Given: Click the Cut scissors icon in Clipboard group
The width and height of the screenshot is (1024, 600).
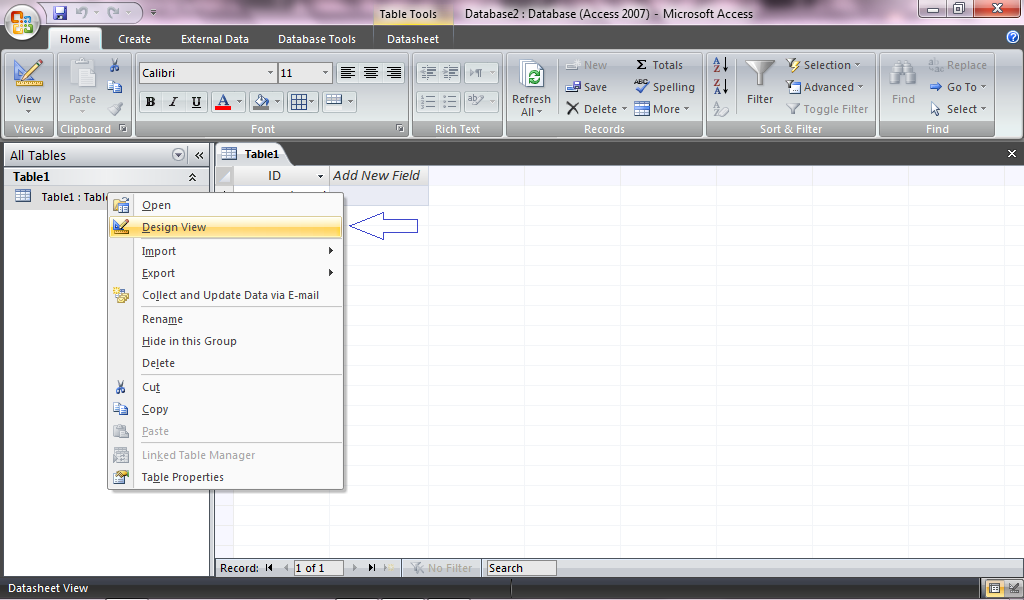Looking at the screenshot, I should coord(114,65).
